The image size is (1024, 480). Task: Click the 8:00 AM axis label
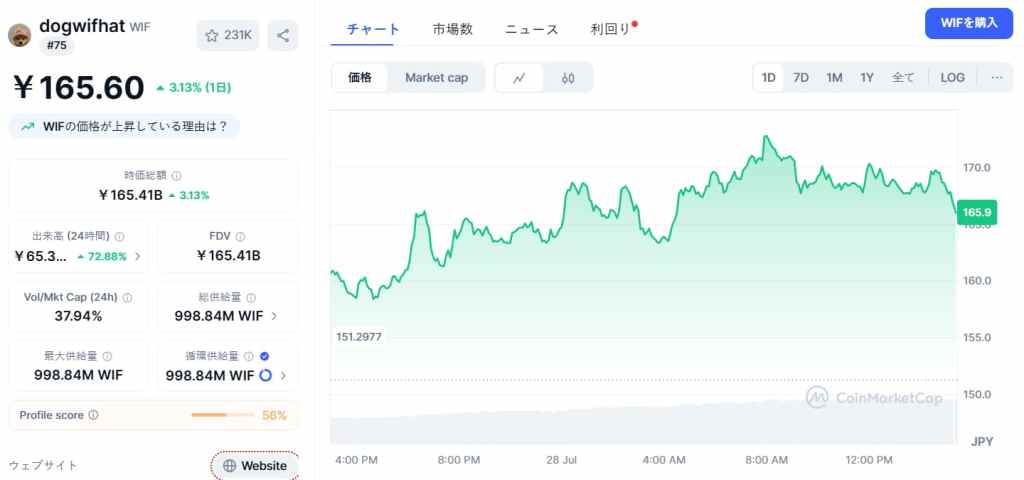(767, 460)
